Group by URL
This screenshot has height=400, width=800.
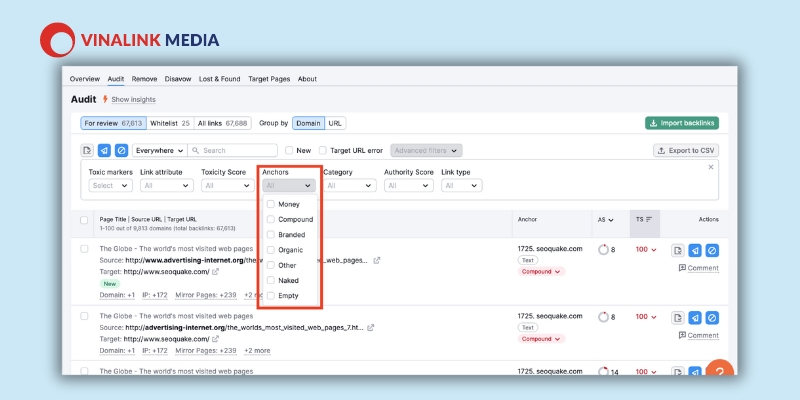point(335,123)
